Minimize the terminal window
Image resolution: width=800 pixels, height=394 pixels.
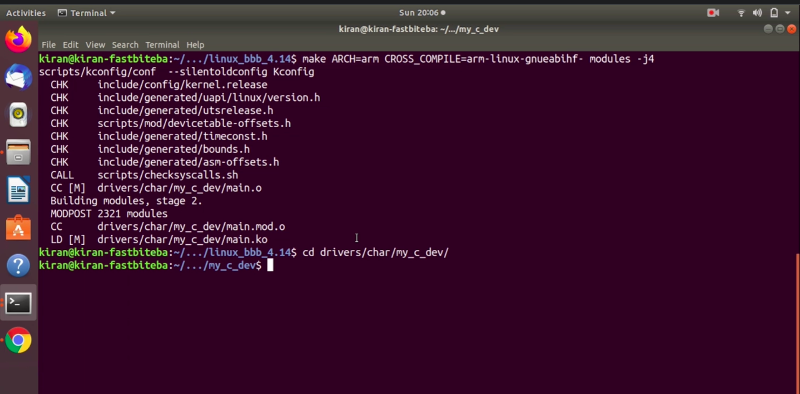(x=768, y=29)
